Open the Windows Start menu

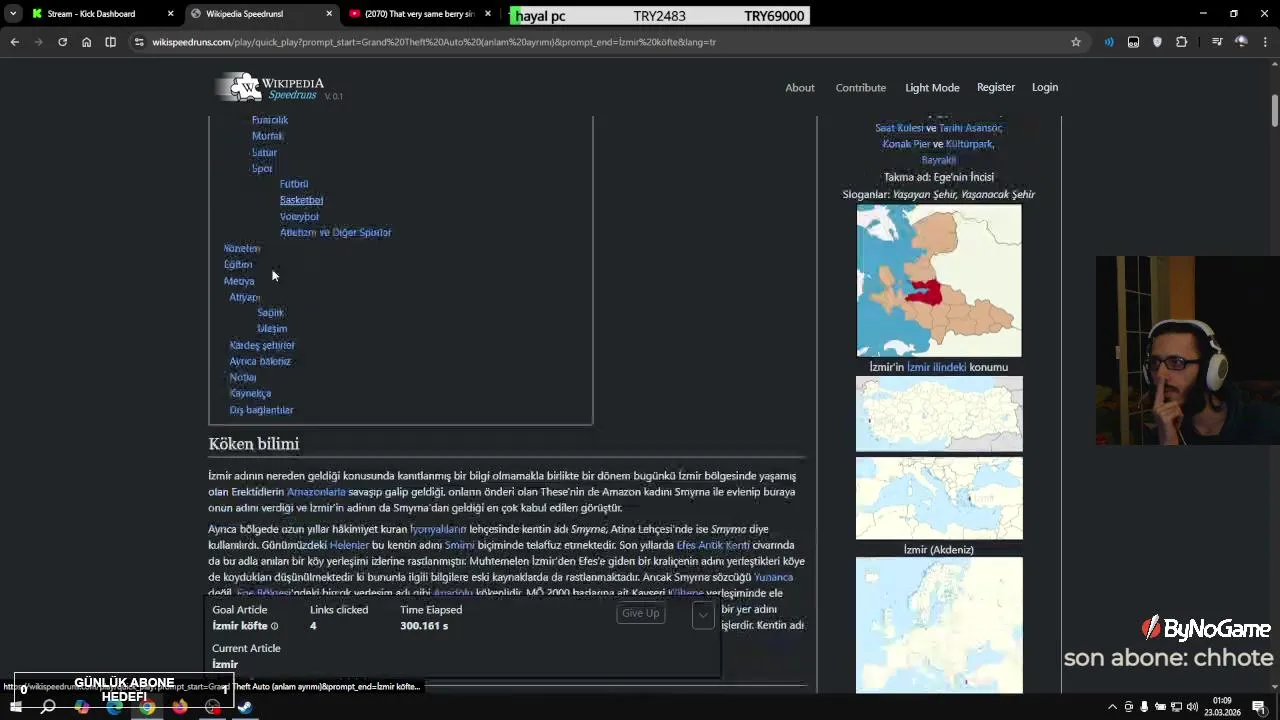(x=16, y=707)
